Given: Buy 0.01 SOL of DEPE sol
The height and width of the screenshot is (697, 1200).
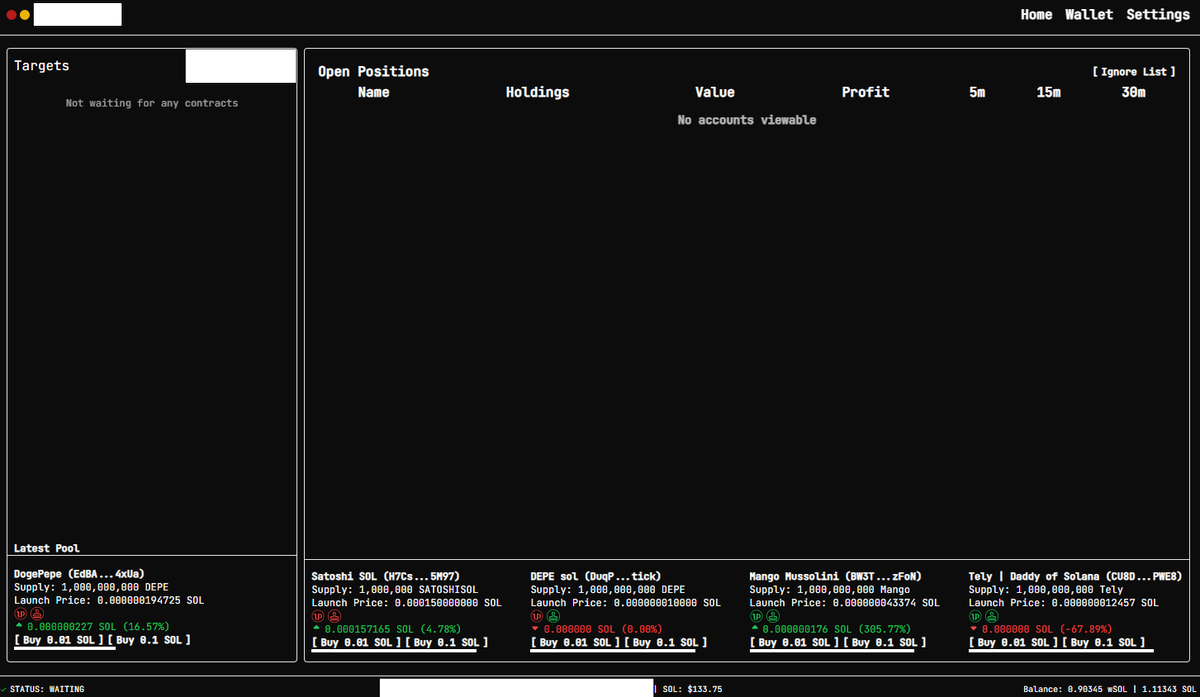Looking at the screenshot, I should pyautogui.click(x=575, y=642).
